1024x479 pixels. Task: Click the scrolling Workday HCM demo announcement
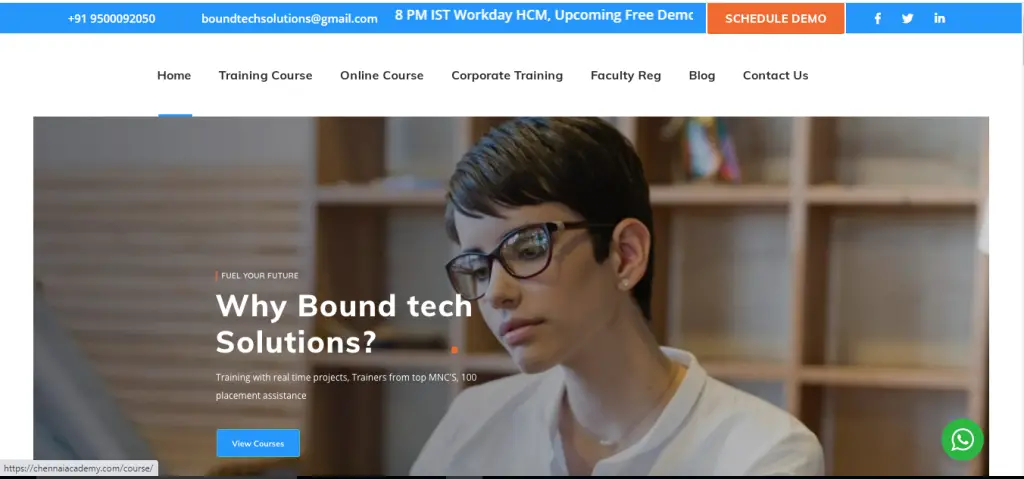543,16
